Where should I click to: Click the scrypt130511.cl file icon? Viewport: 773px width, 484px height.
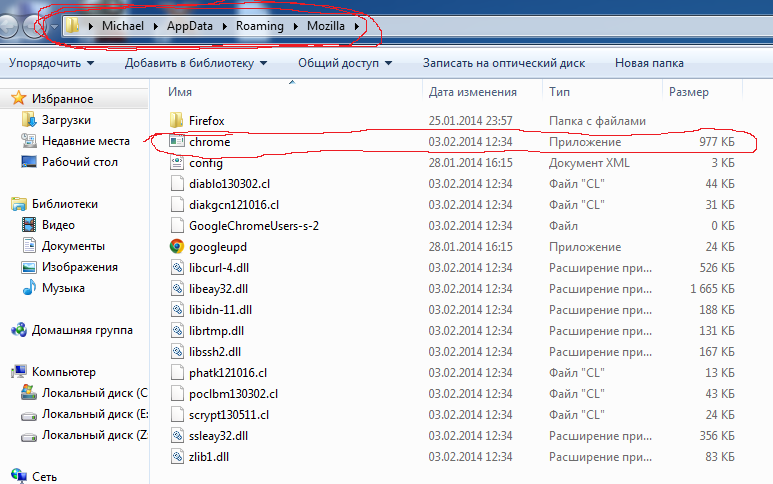(176, 415)
